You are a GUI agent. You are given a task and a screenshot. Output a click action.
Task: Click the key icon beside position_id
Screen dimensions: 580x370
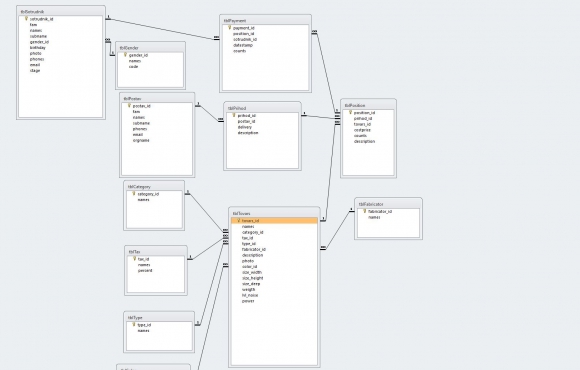pos(350,112)
